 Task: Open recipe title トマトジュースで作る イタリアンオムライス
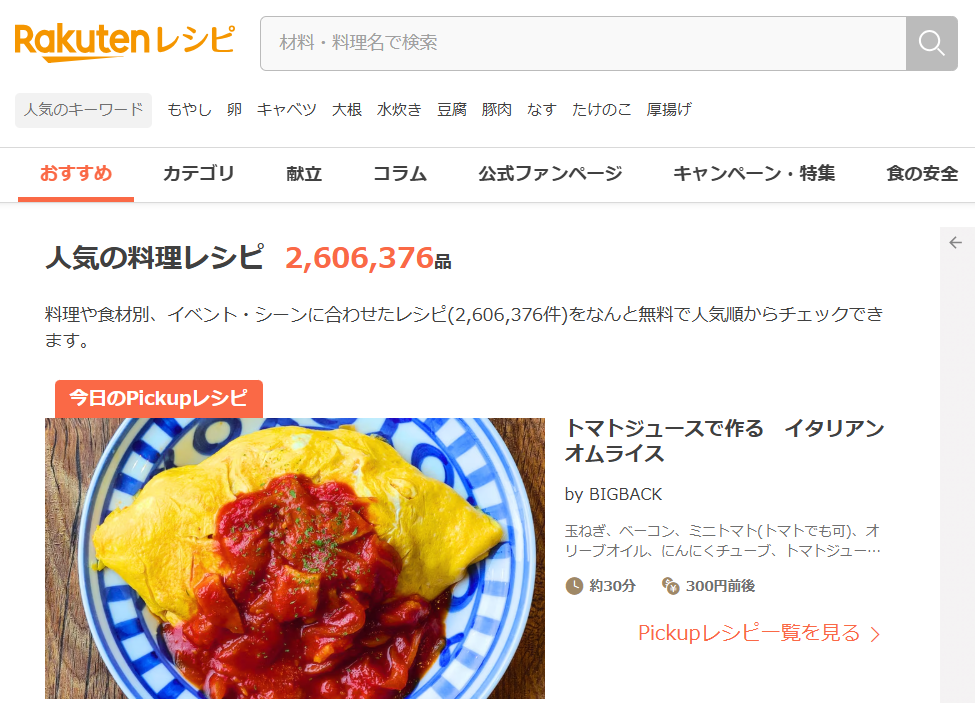(724, 441)
